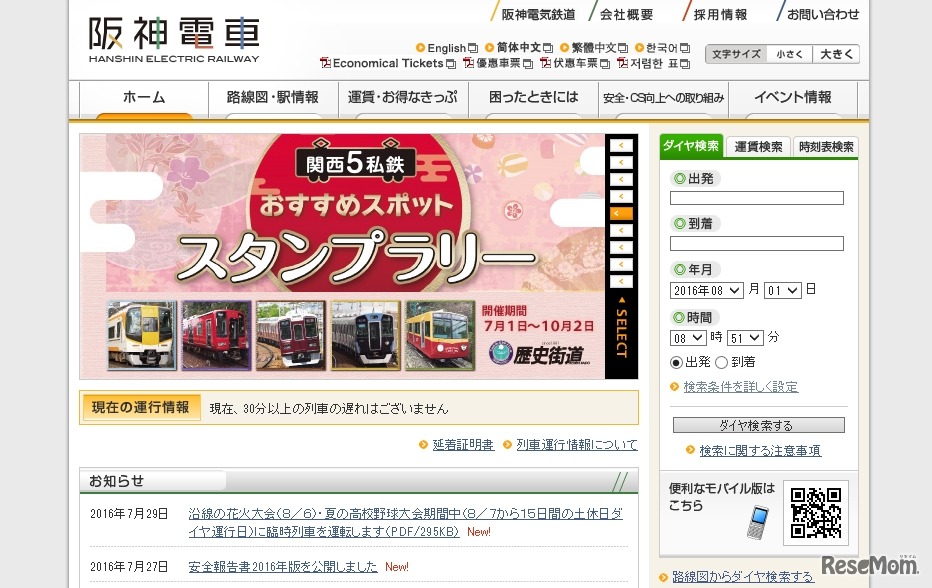The width and height of the screenshot is (932, 588).
Task: Select ダイヤ検索 search tab
Action: coord(691,146)
